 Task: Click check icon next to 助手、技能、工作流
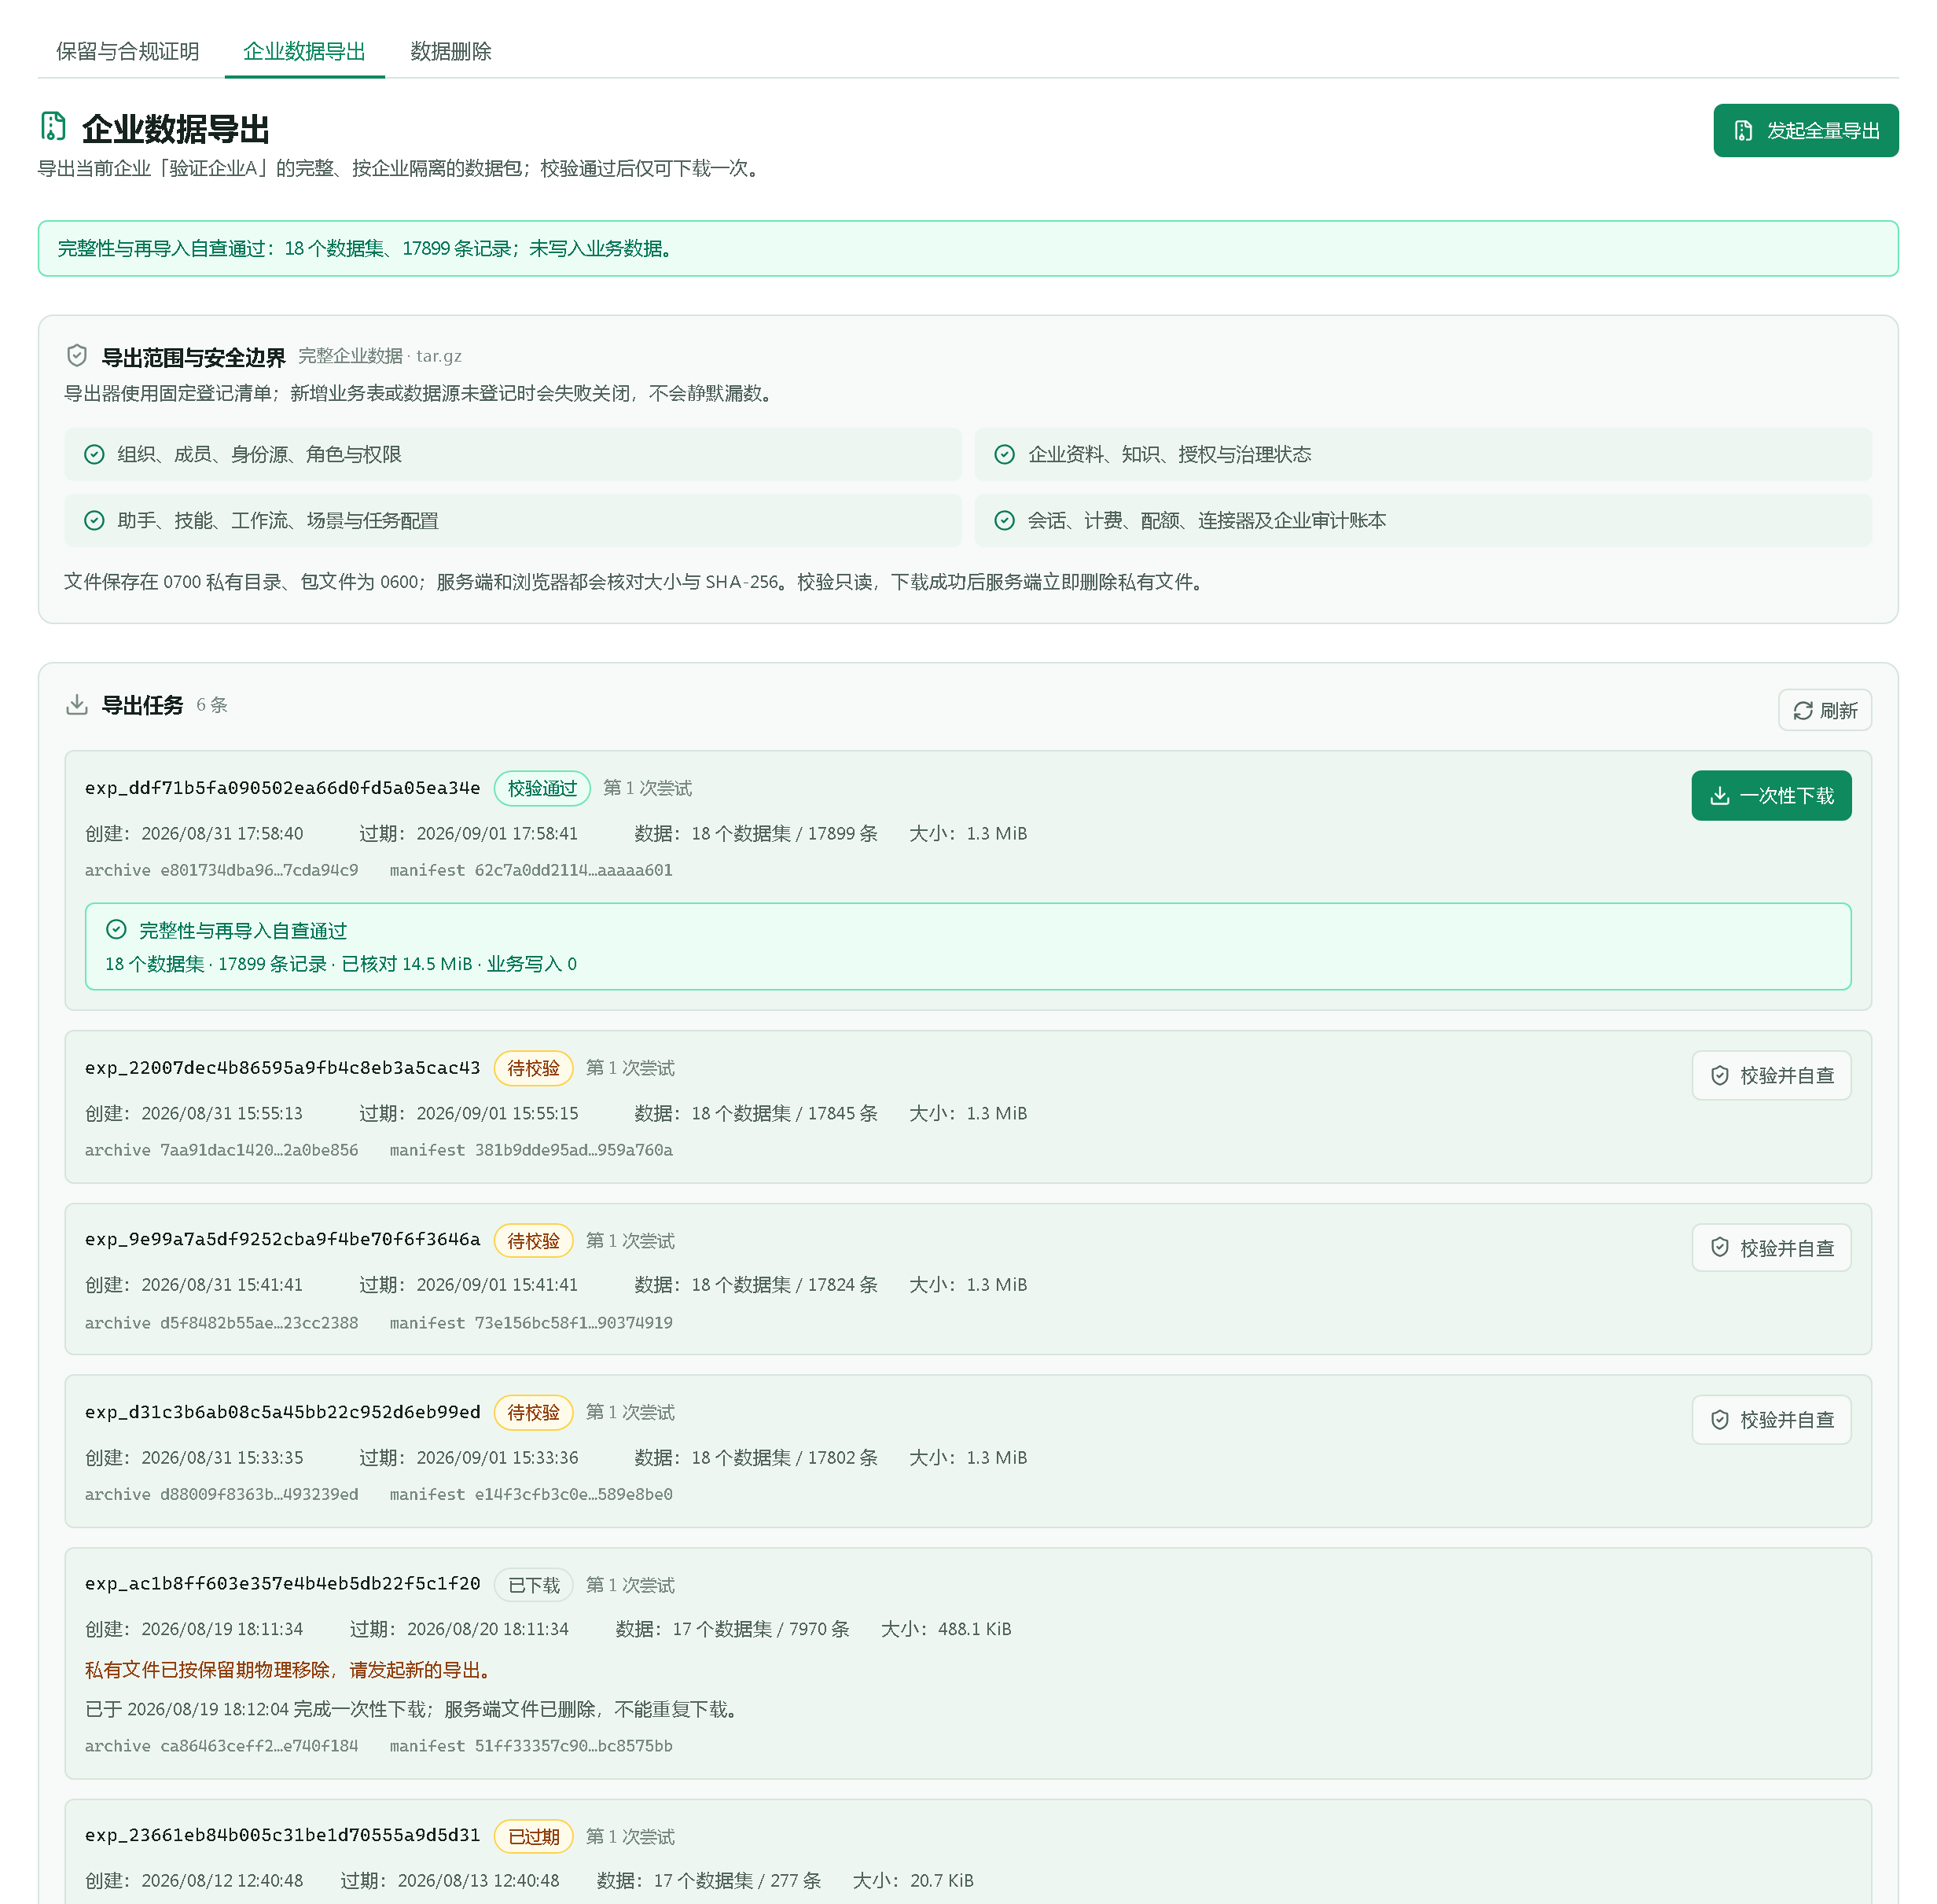(x=94, y=521)
